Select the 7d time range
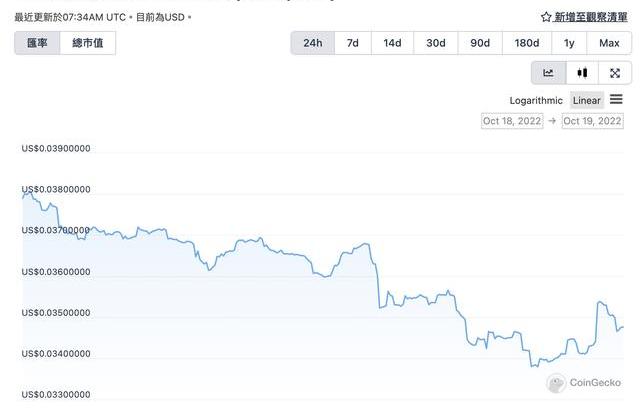640x410 pixels. (353, 43)
